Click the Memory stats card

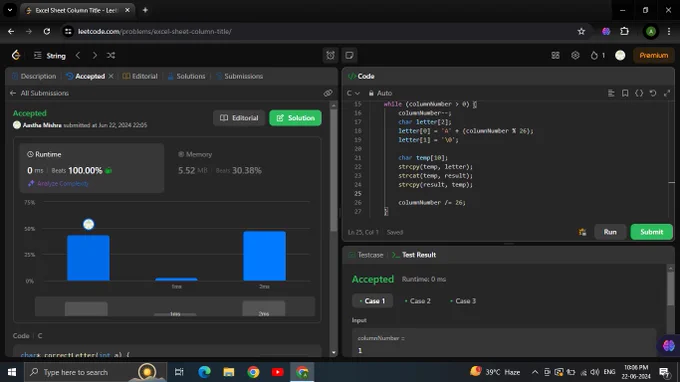pyautogui.click(x=244, y=167)
